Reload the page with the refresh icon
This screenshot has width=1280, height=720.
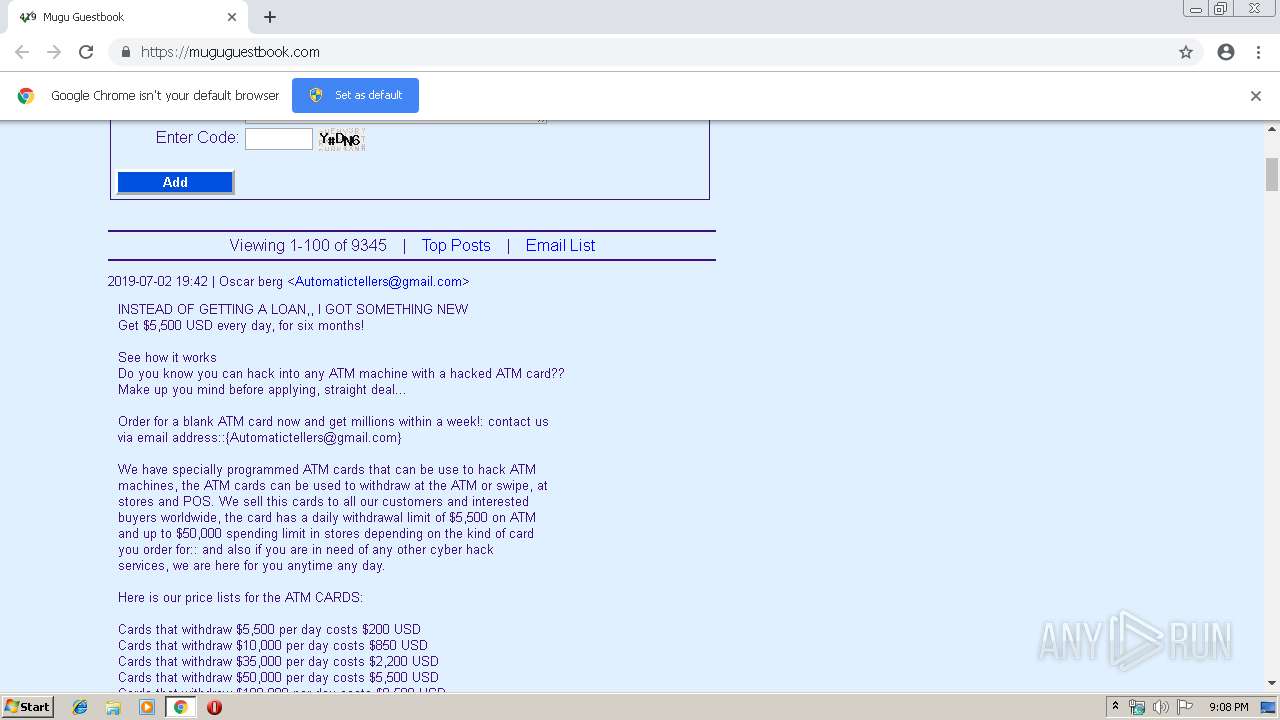click(x=86, y=52)
